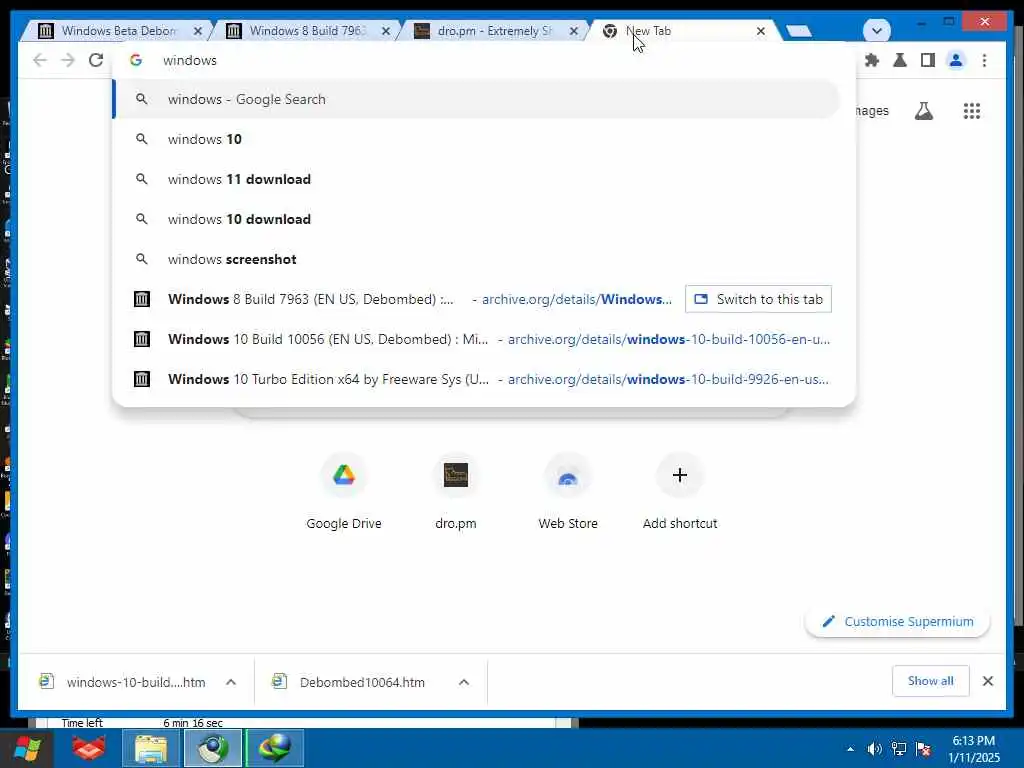Open the red taskbar app icon
The width and height of the screenshot is (1024, 768).
click(x=89, y=748)
